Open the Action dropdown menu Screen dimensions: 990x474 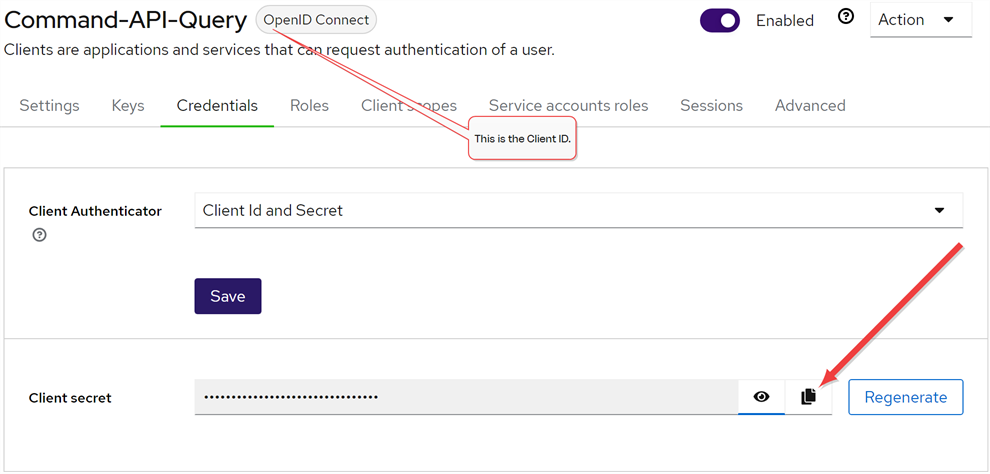coord(920,20)
